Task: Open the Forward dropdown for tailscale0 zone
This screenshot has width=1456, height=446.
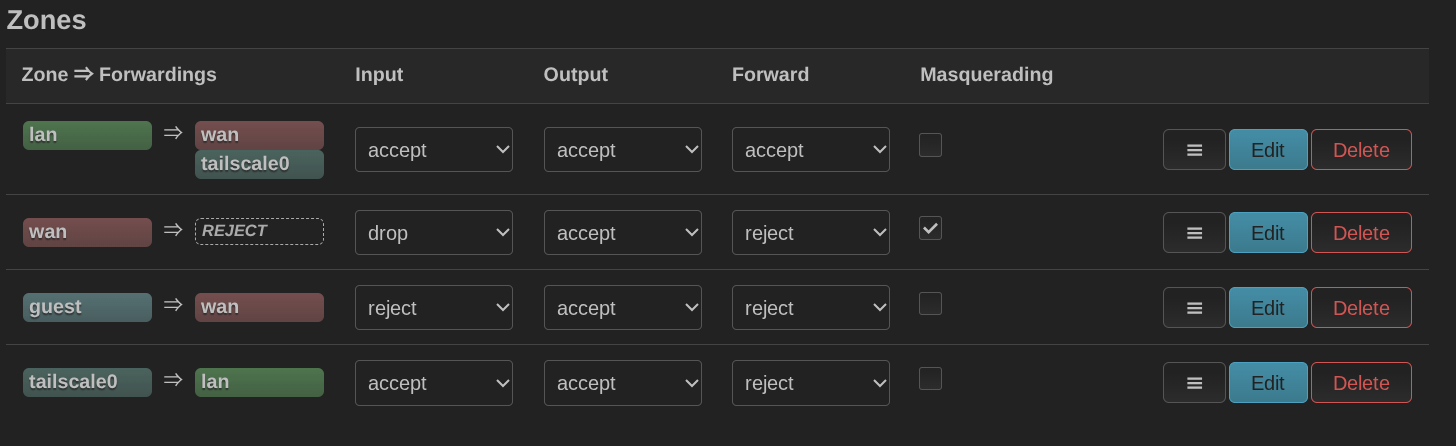Action: tap(811, 383)
